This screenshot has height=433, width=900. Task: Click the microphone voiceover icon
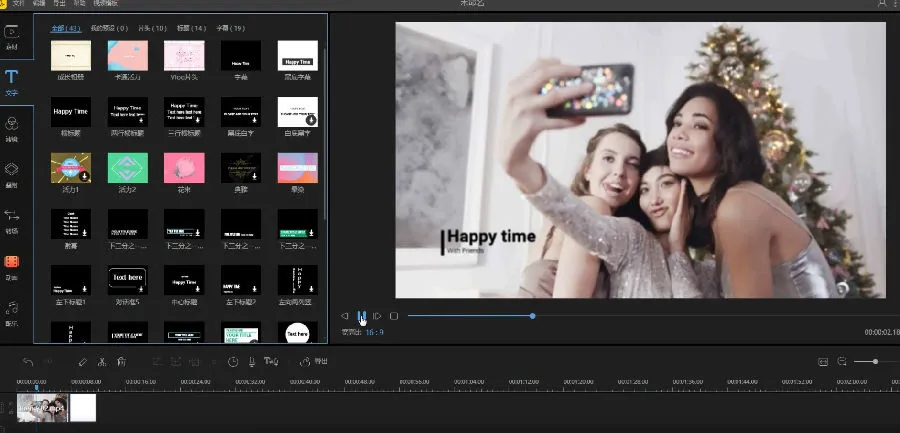[x=252, y=362]
